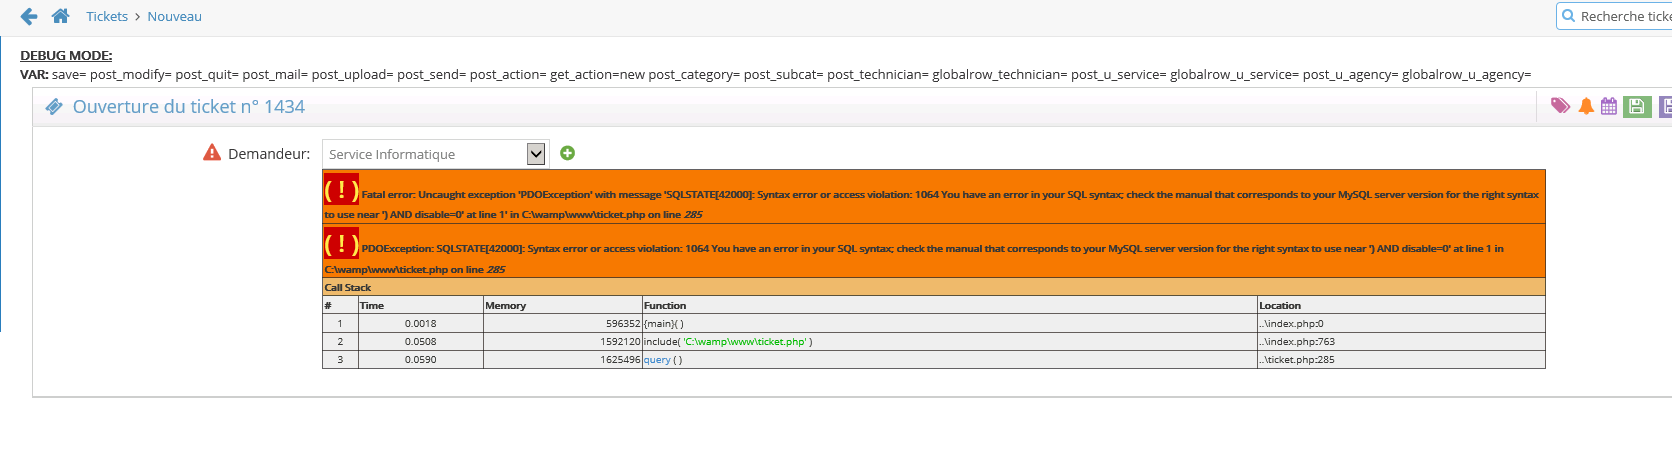Click the purple save-and-quit floppy button
Screen dimensions: 1672x455
coord(1666,106)
